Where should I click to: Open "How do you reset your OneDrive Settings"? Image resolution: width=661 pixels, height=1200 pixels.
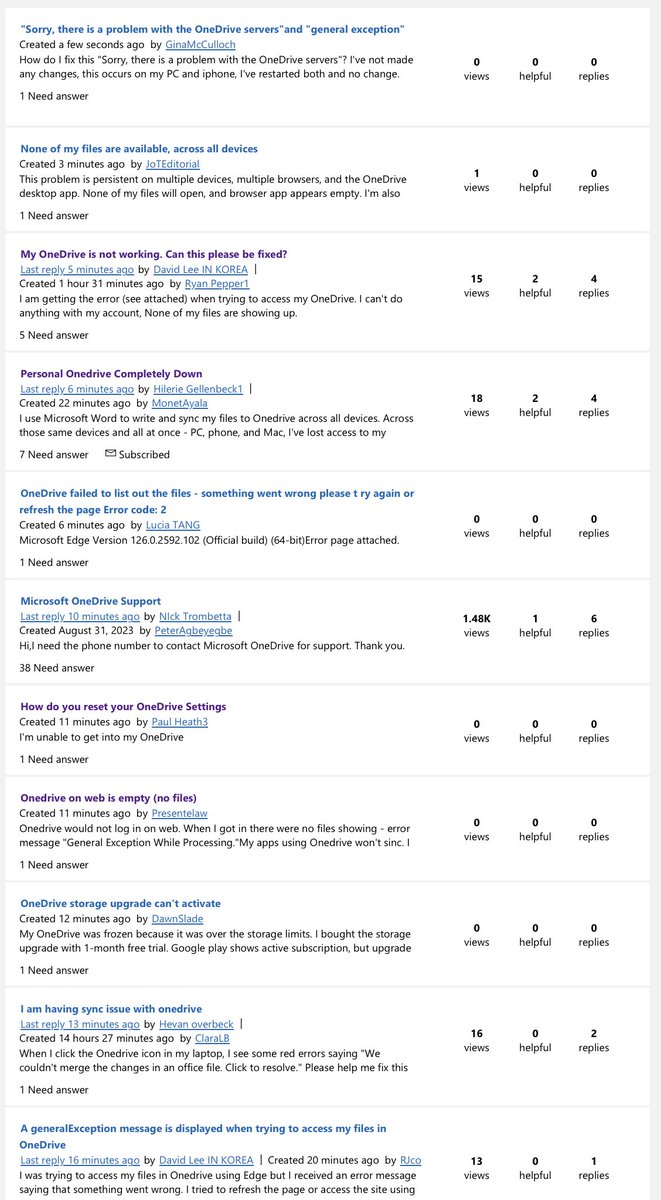point(123,707)
